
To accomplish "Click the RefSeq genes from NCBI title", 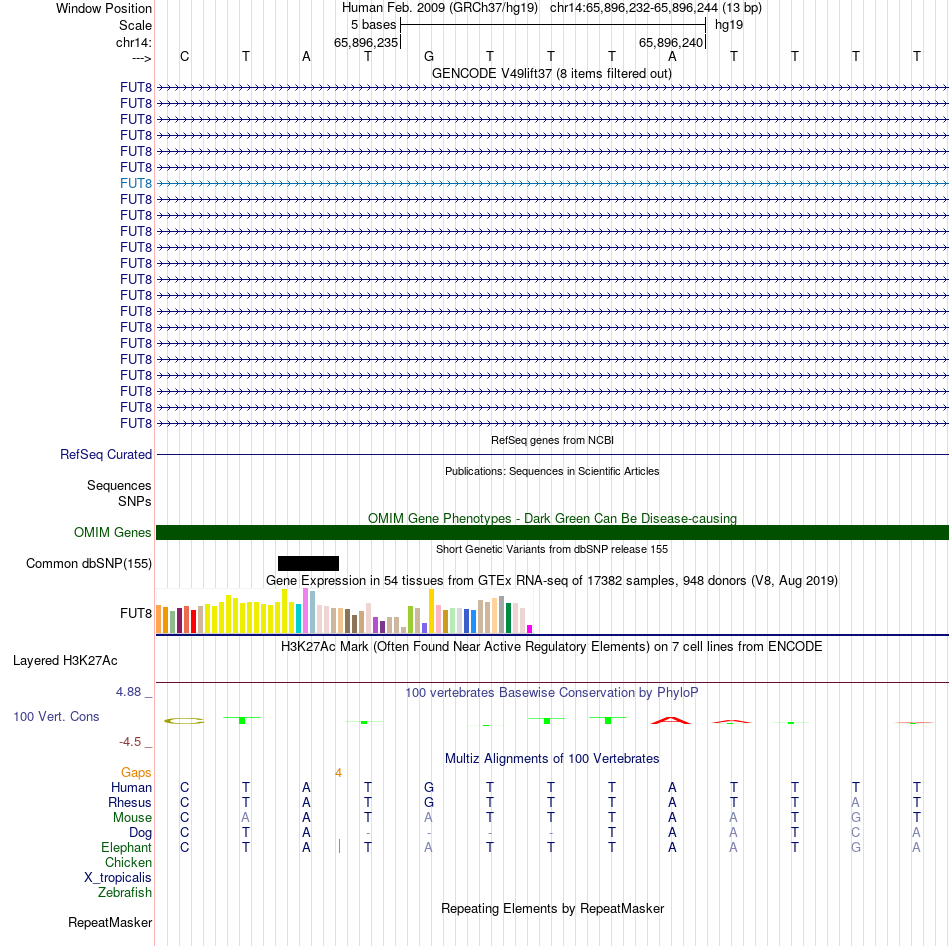I will click(x=552, y=440).
